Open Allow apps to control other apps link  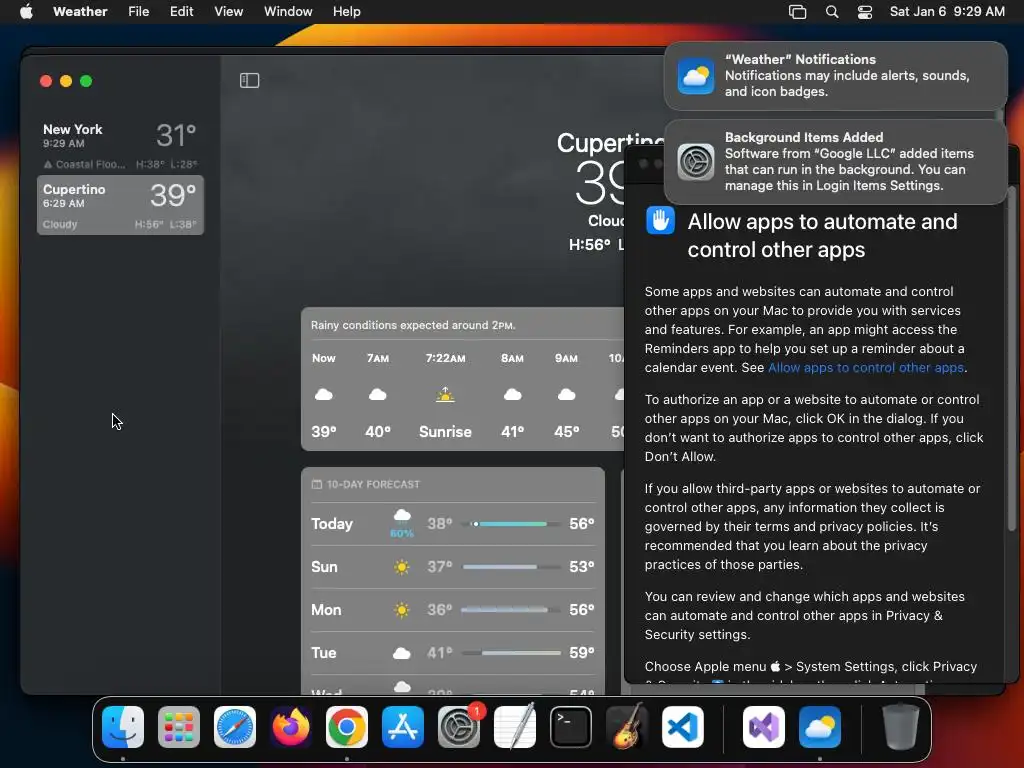pyautogui.click(x=866, y=368)
